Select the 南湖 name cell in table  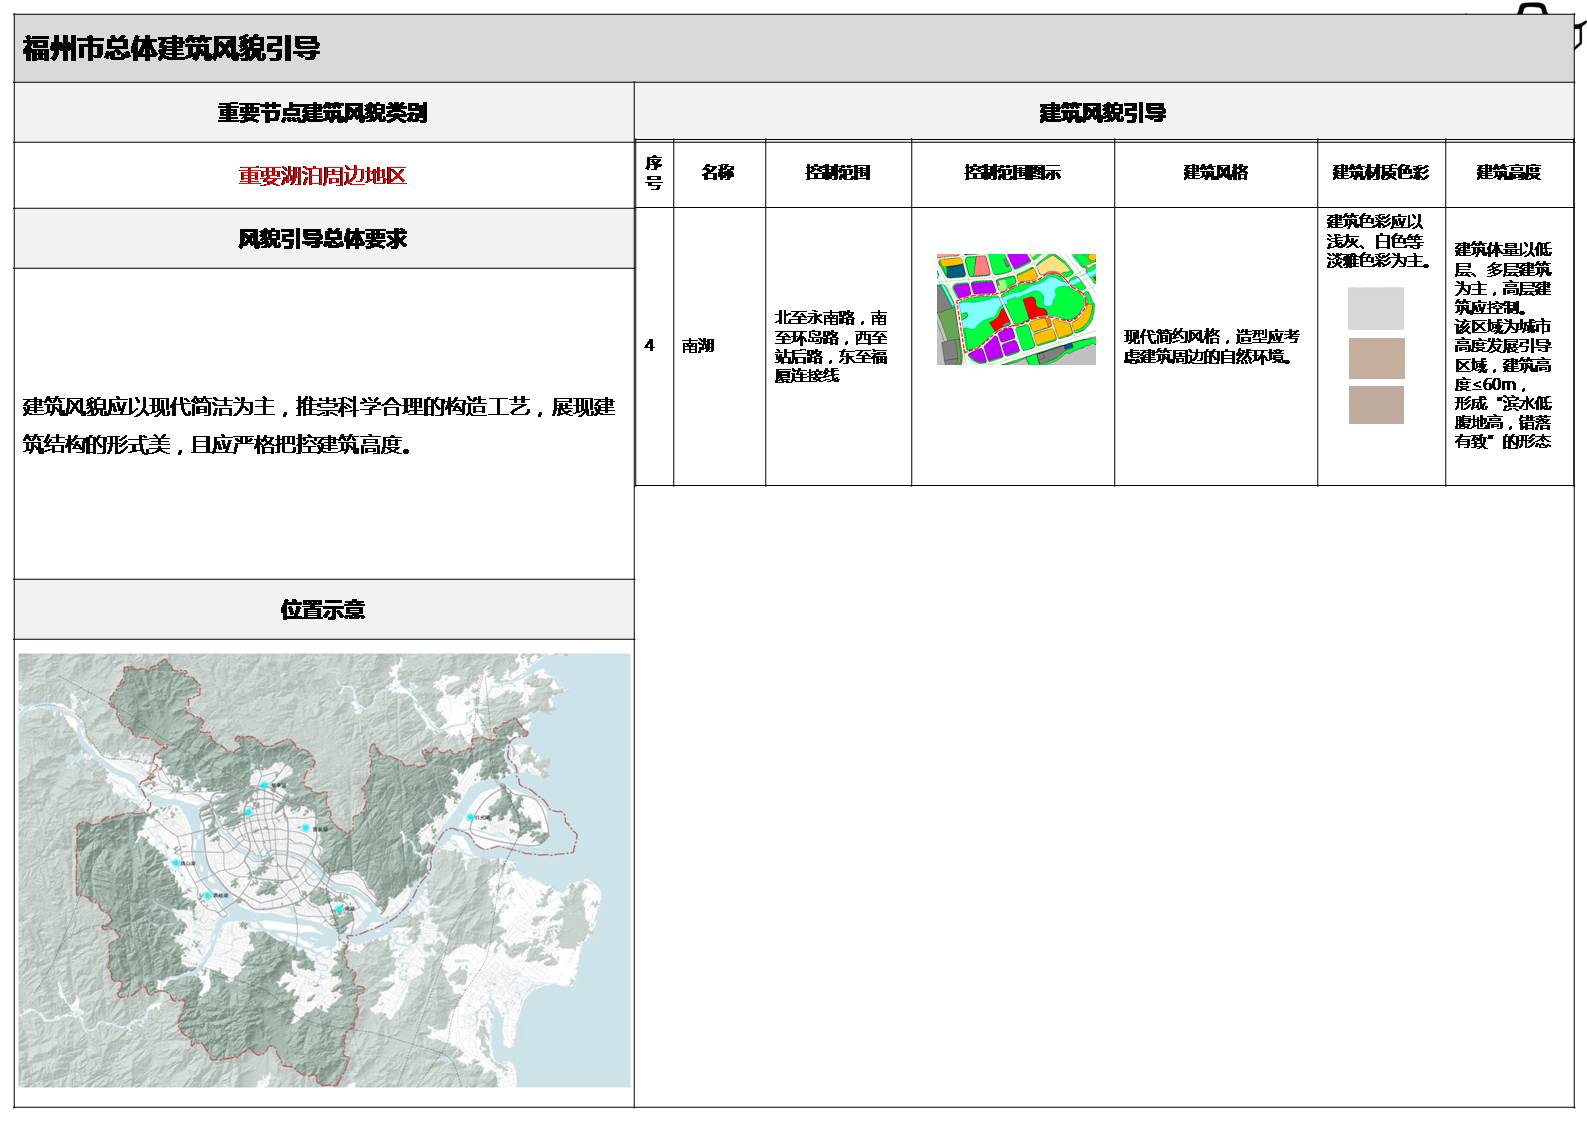click(x=698, y=346)
